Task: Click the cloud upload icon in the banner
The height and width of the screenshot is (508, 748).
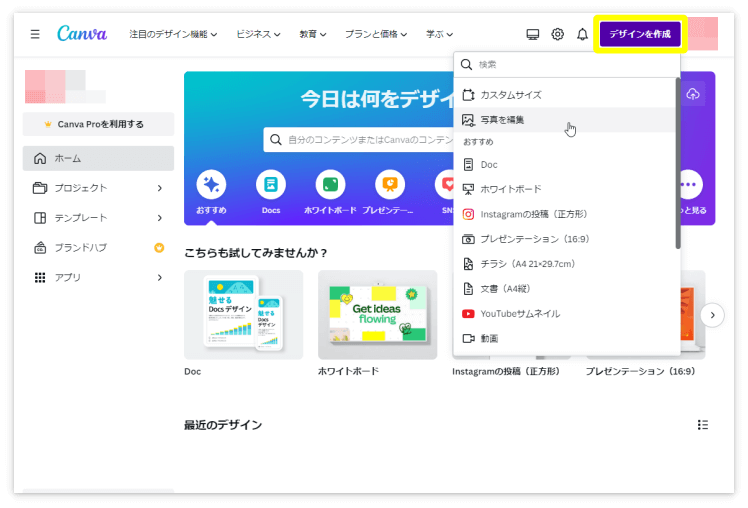Action: 693,94
